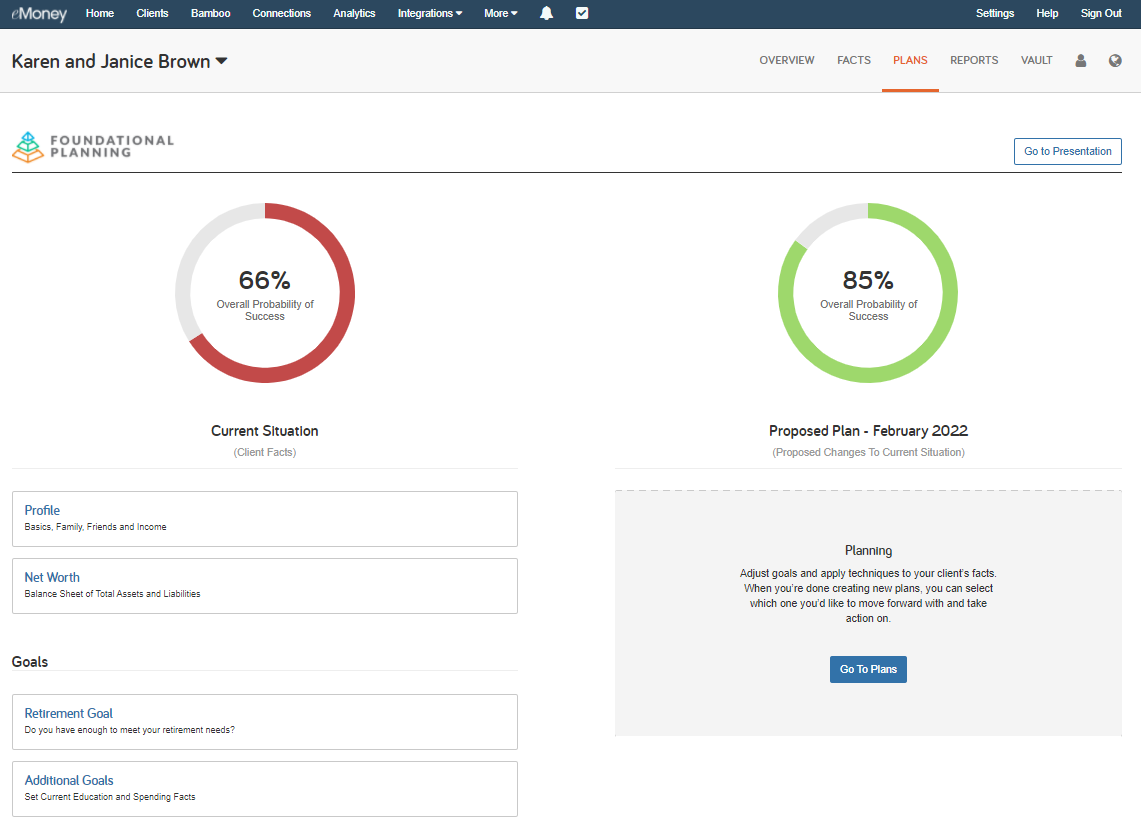Open the Help link
The image size is (1141, 838).
(x=1047, y=13)
